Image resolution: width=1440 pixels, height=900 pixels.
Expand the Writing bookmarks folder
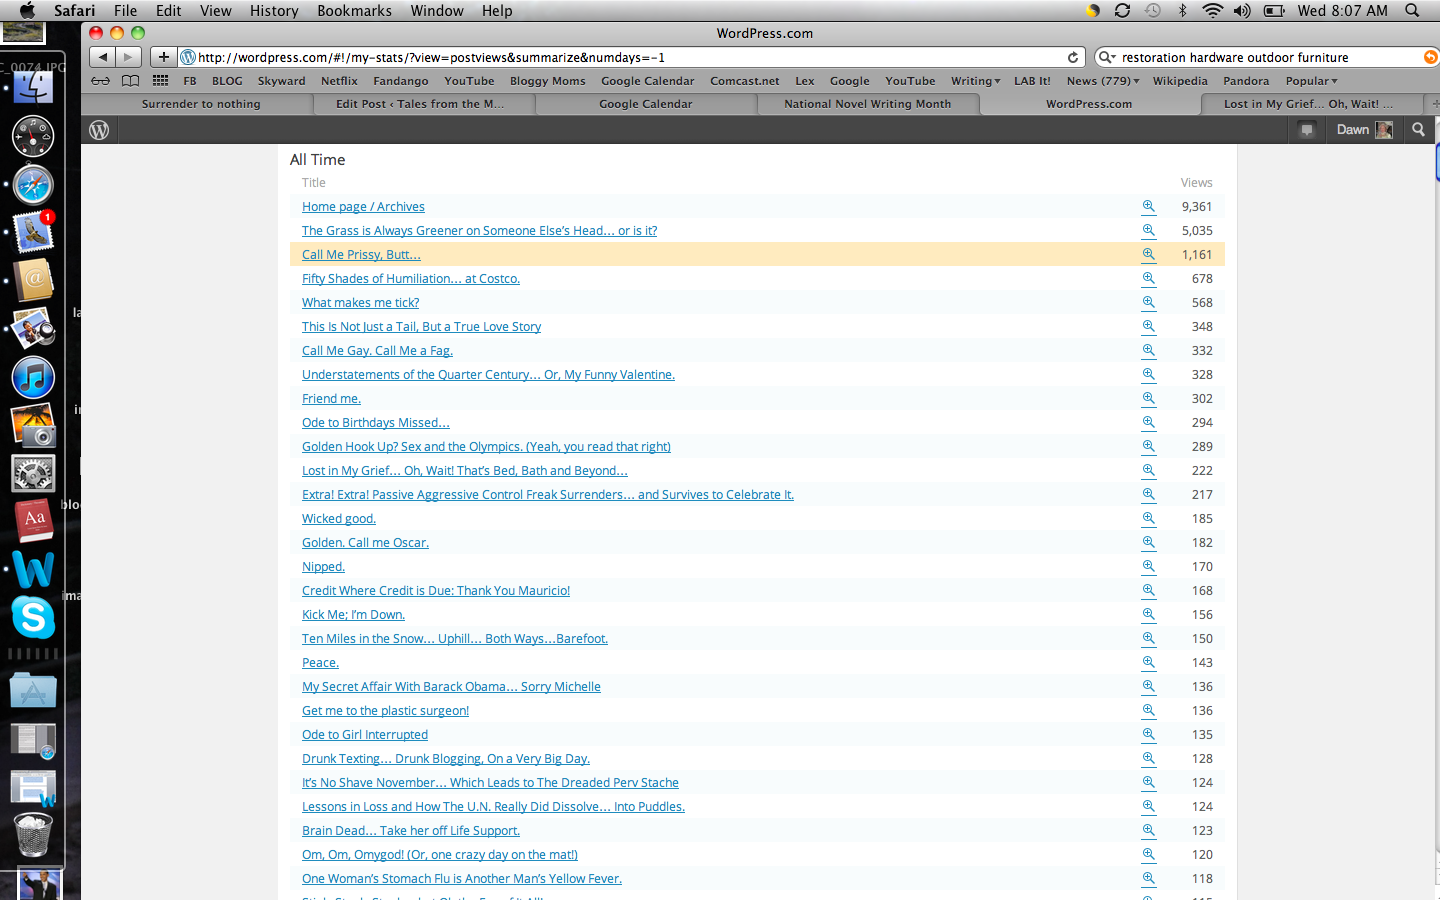[x=975, y=81]
